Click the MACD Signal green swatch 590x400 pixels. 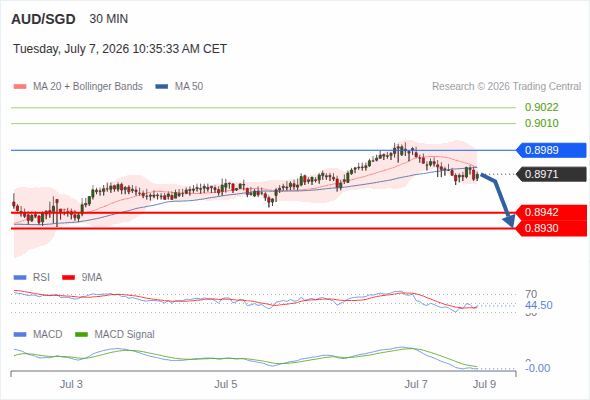tap(81, 335)
